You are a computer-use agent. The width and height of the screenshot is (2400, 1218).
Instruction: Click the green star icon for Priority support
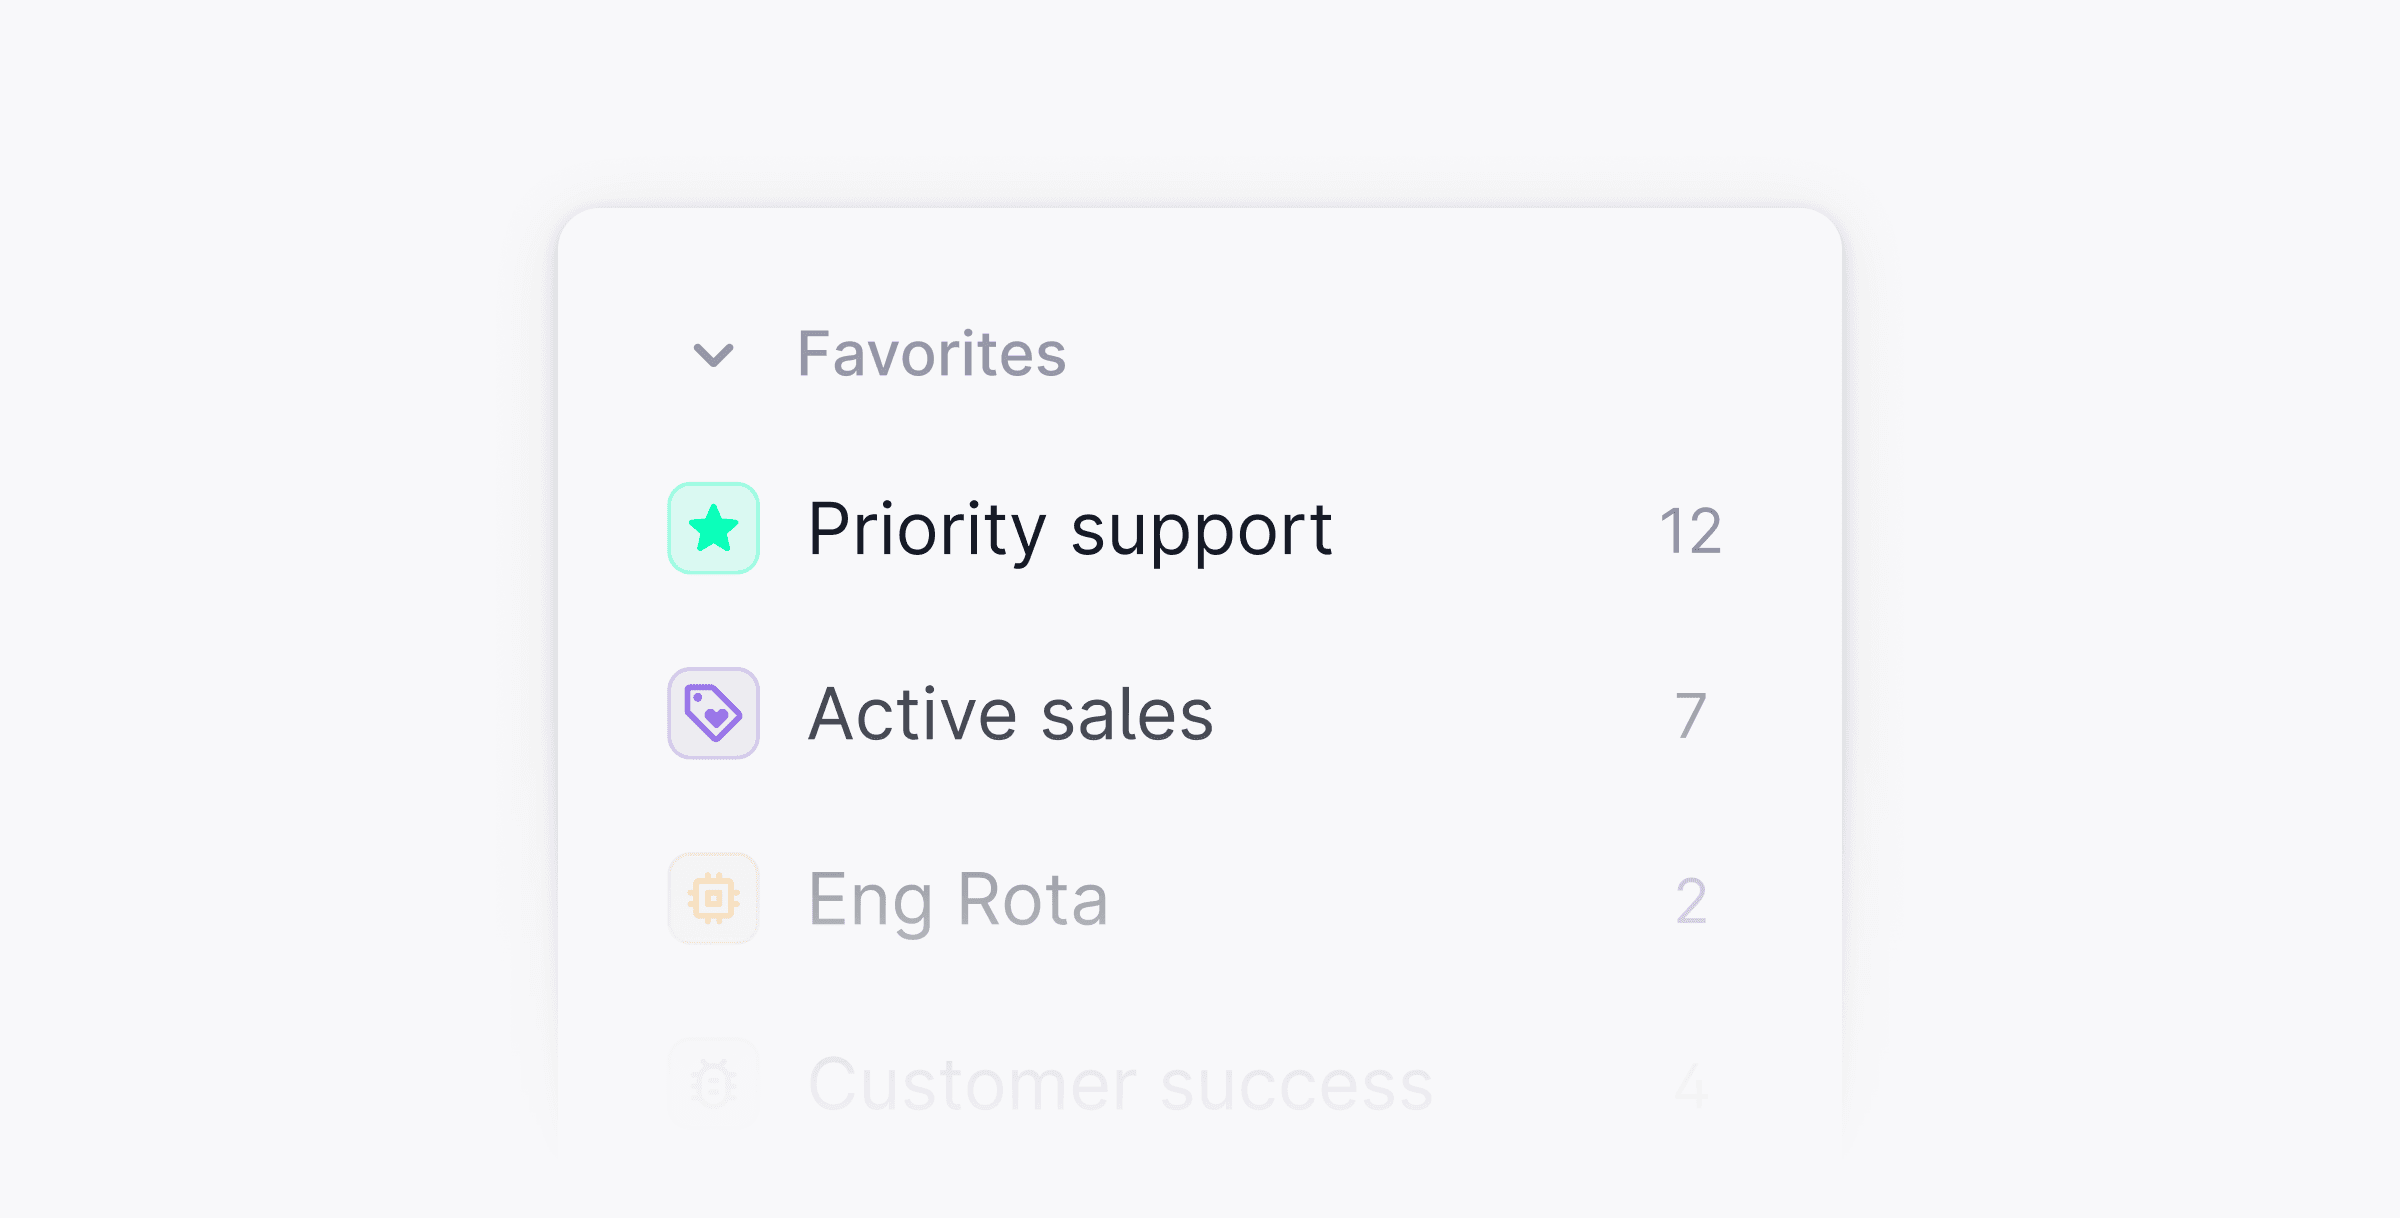click(713, 528)
